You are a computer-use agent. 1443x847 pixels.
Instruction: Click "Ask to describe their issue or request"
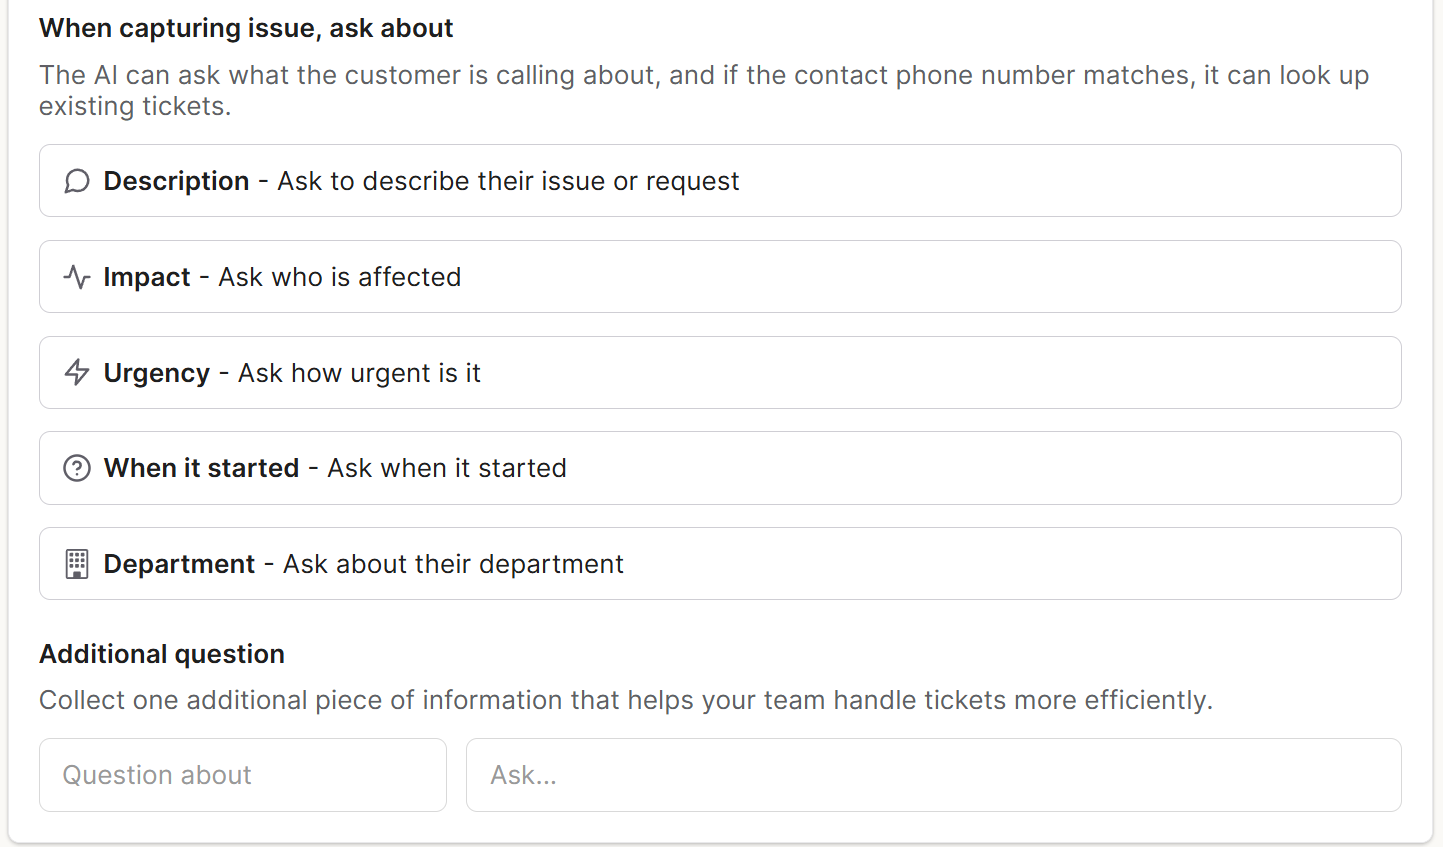pyautogui.click(x=508, y=181)
